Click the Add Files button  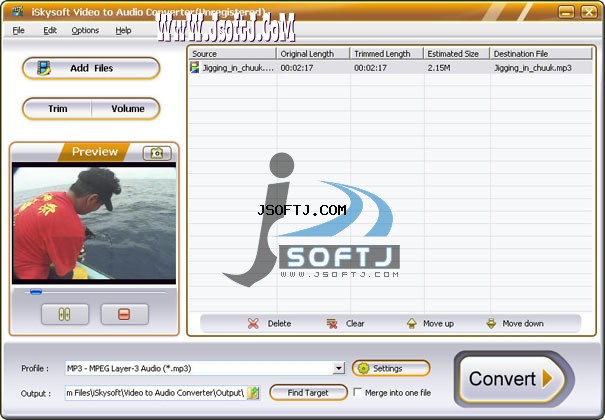point(91,68)
